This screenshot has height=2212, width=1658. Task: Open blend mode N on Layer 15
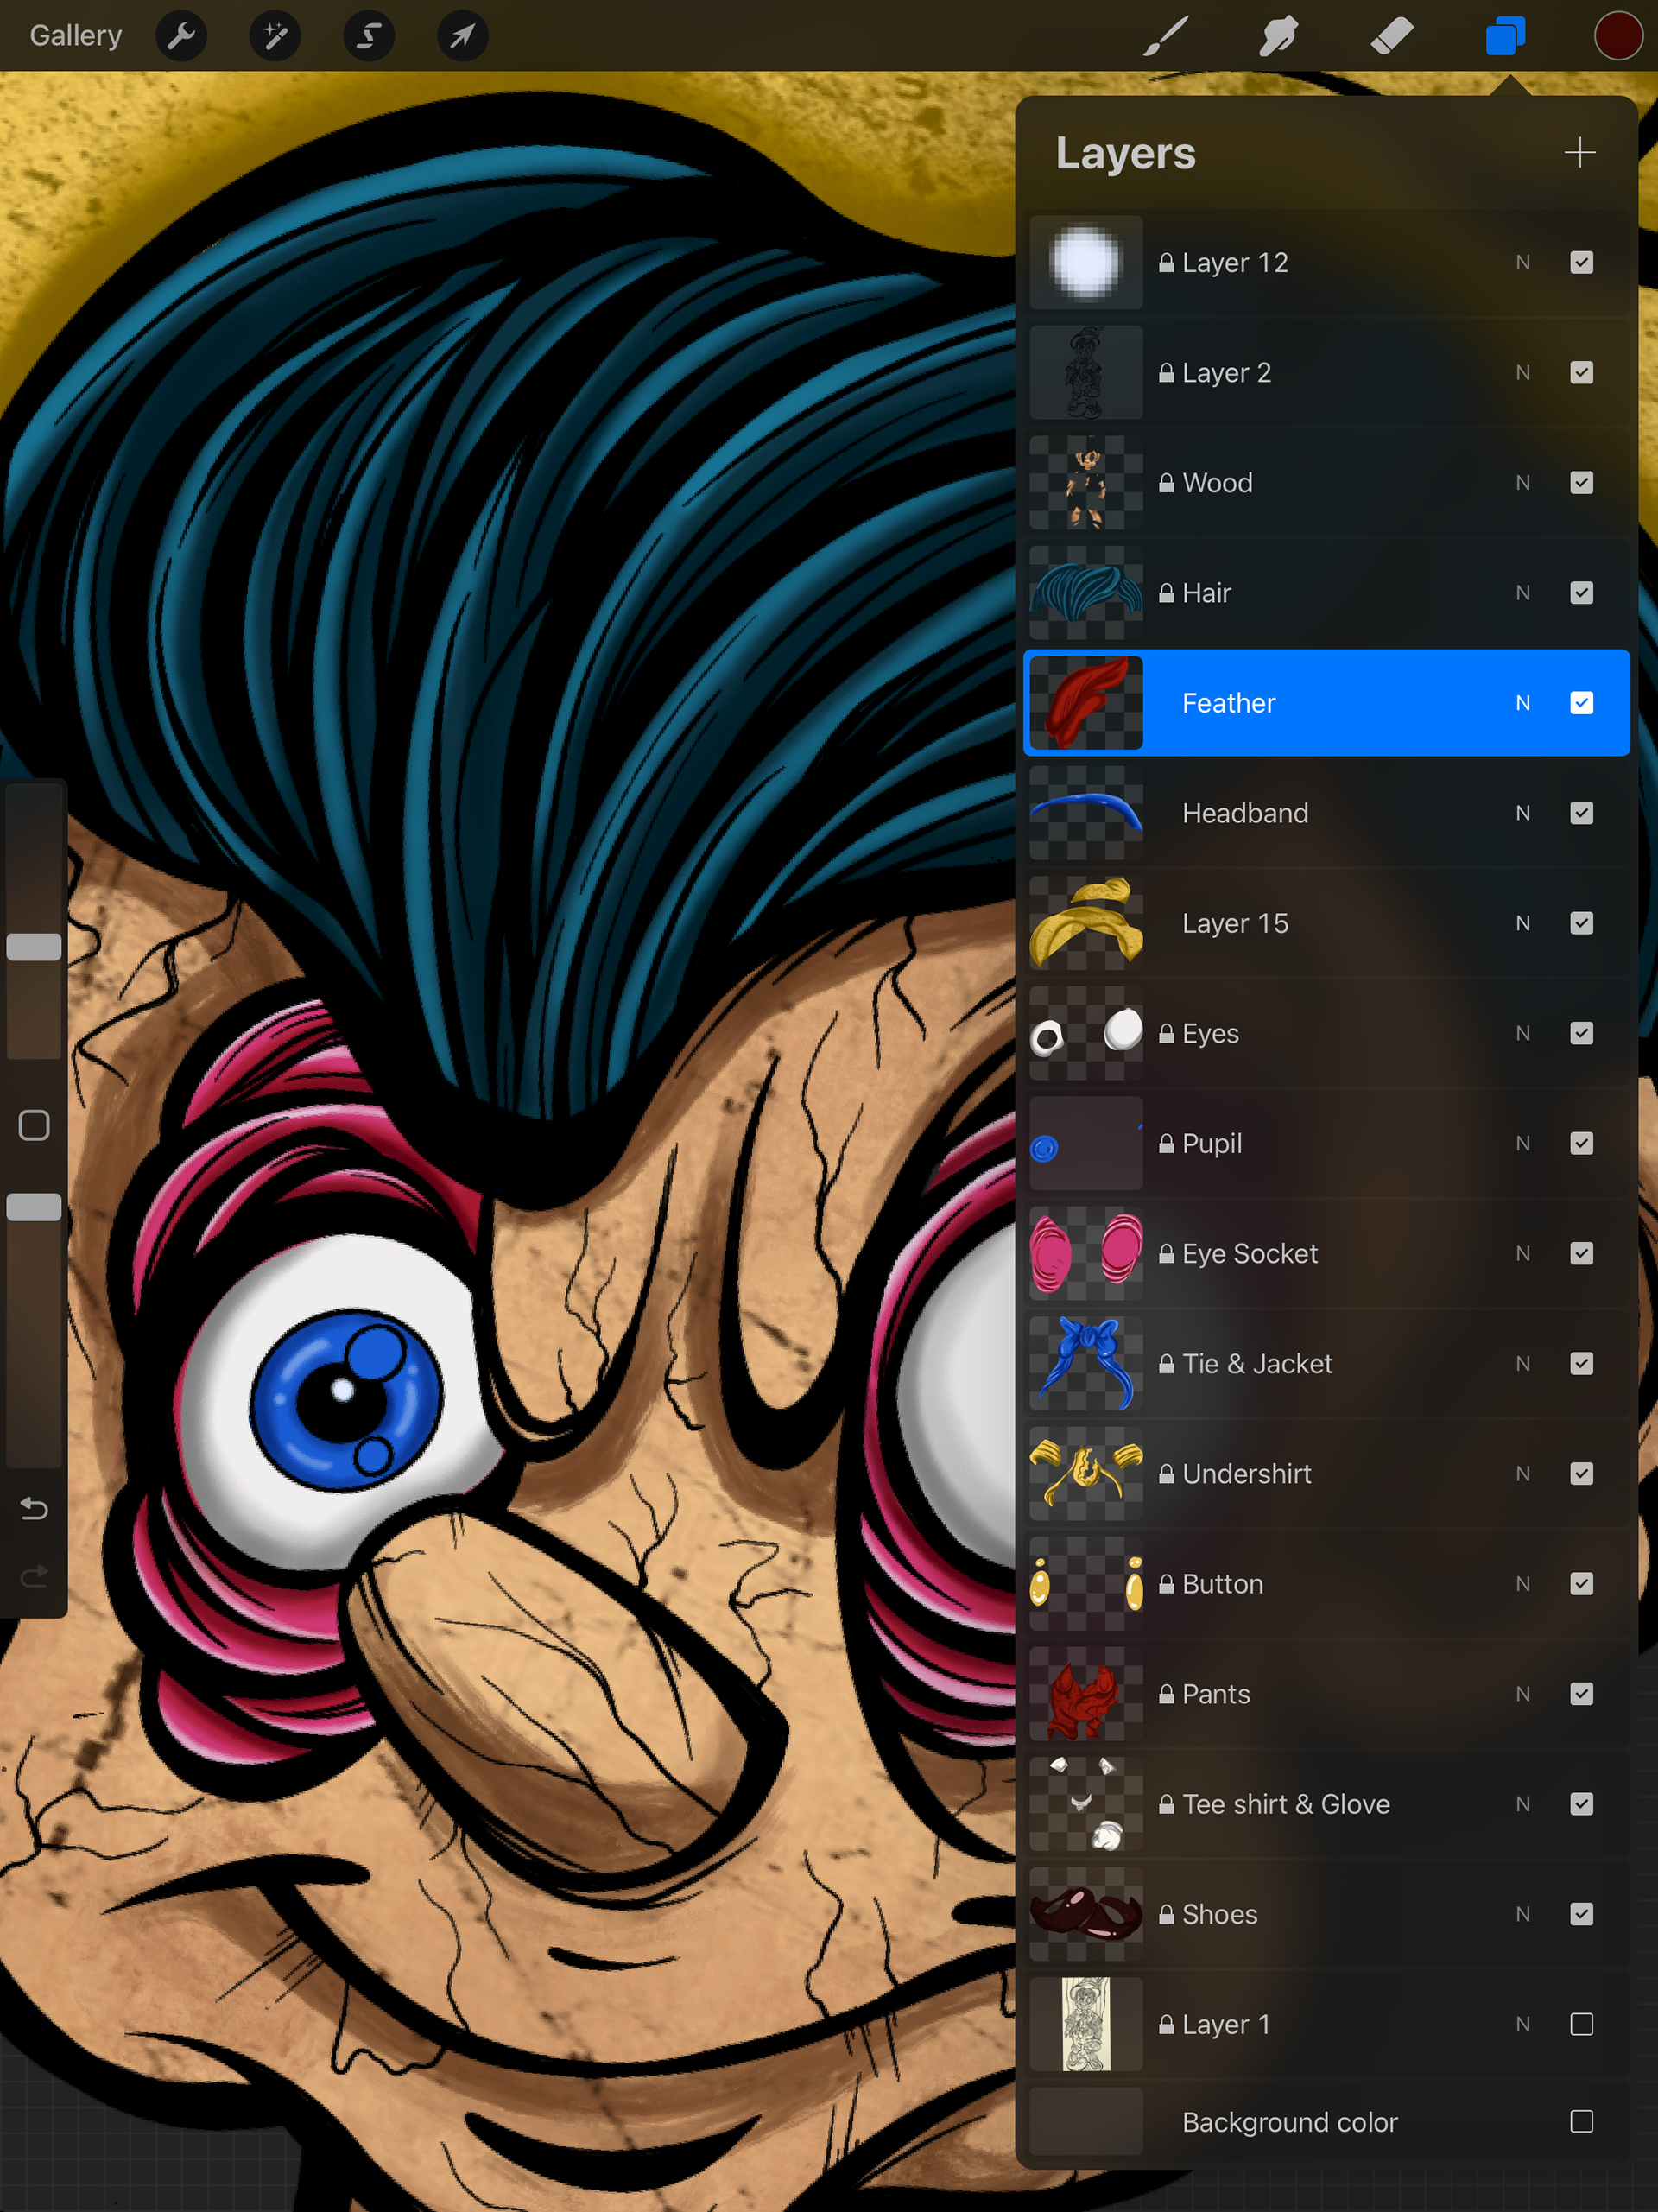click(x=1522, y=923)
